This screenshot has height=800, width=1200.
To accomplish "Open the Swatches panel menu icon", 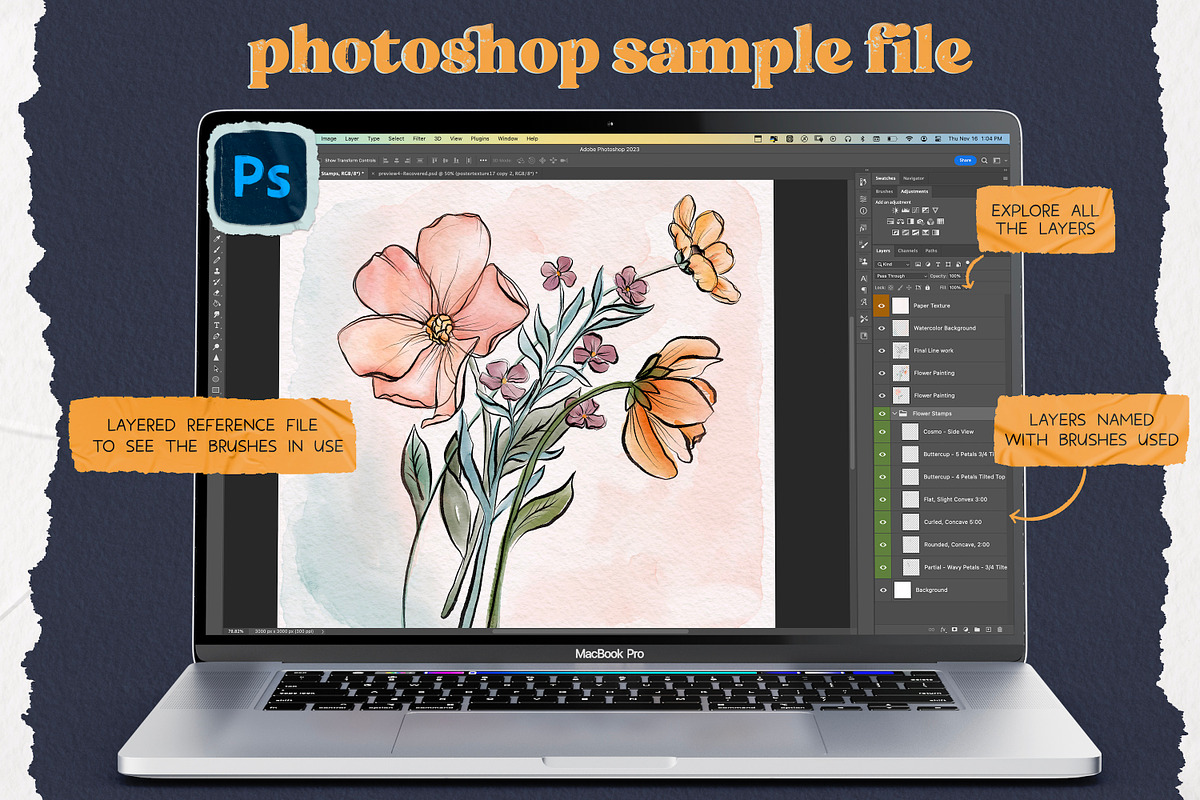I will (x=1005, y=178).
